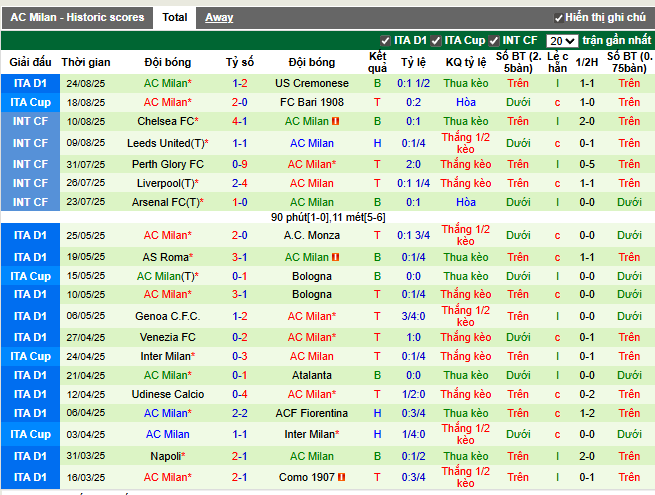Click Atalanta team name
Viewport: 655px width, 495px height.
click(x=312, y=375)
